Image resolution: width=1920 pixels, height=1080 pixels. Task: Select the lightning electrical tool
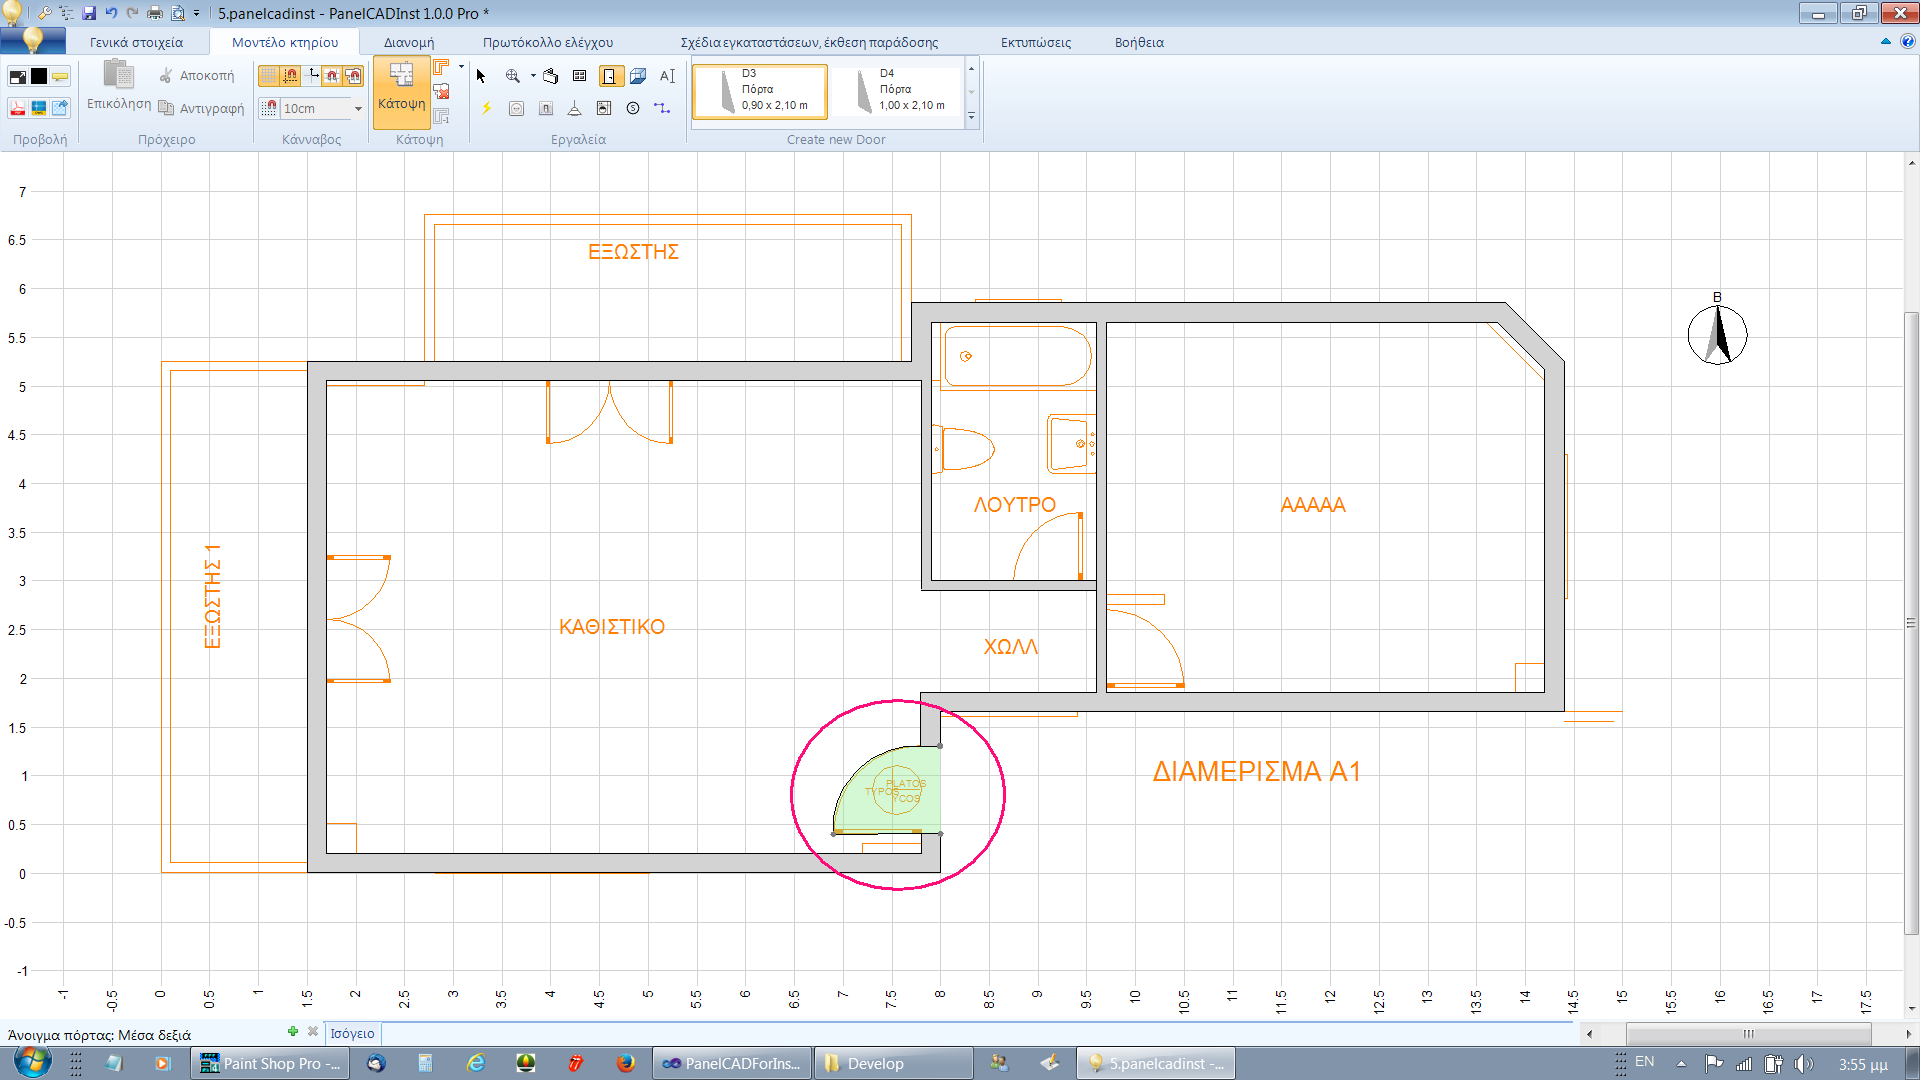(486, 110)
